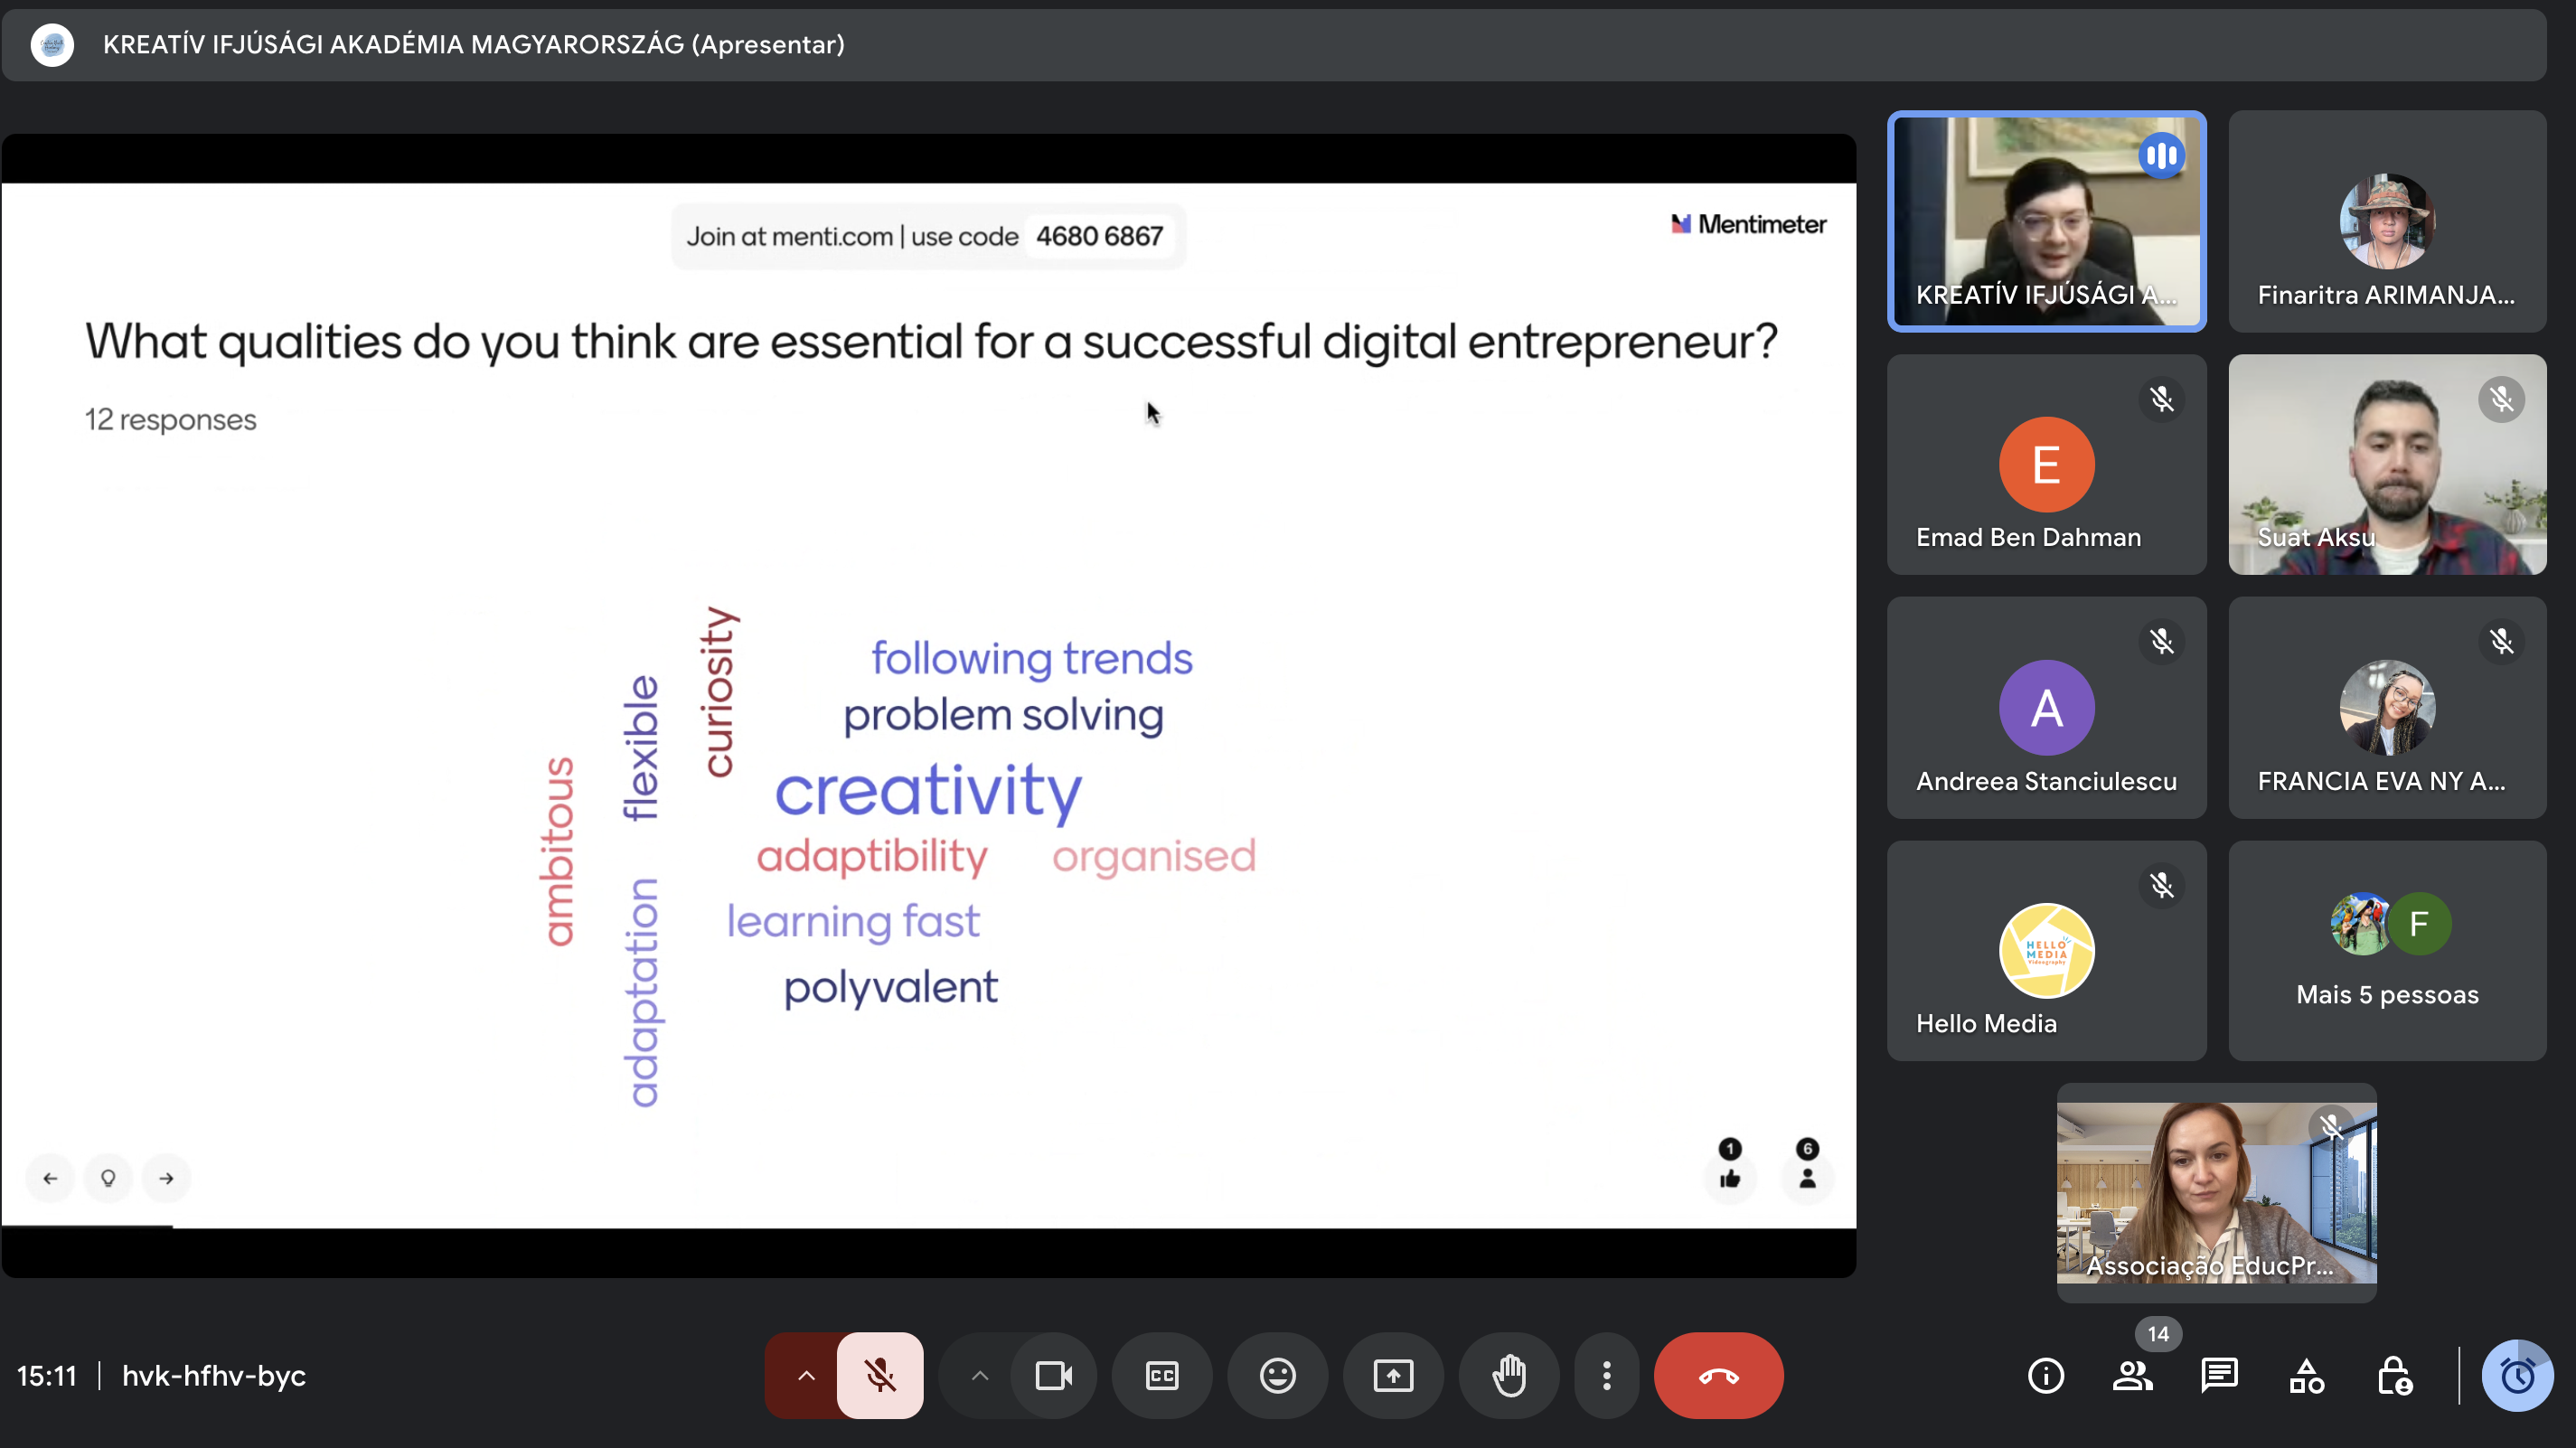This screenshot has height=1448, width=2576.
Task: Open more options three-dot menu
Action: click(1606, 1376)
